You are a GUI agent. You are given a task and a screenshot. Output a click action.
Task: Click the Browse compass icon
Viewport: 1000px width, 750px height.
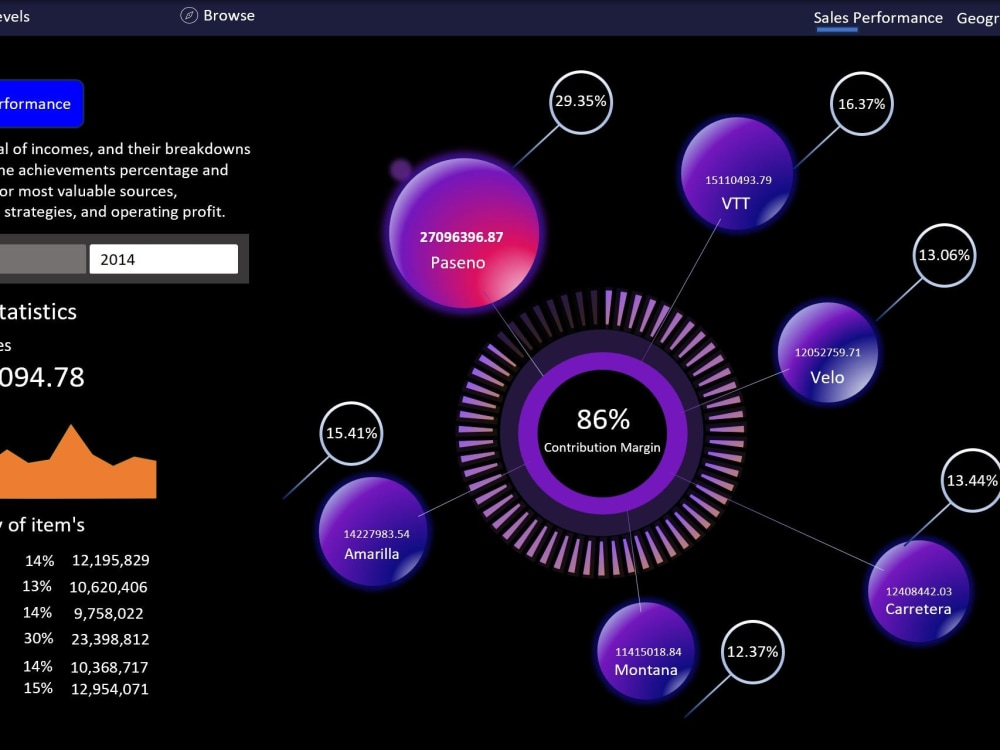[188, 15]
